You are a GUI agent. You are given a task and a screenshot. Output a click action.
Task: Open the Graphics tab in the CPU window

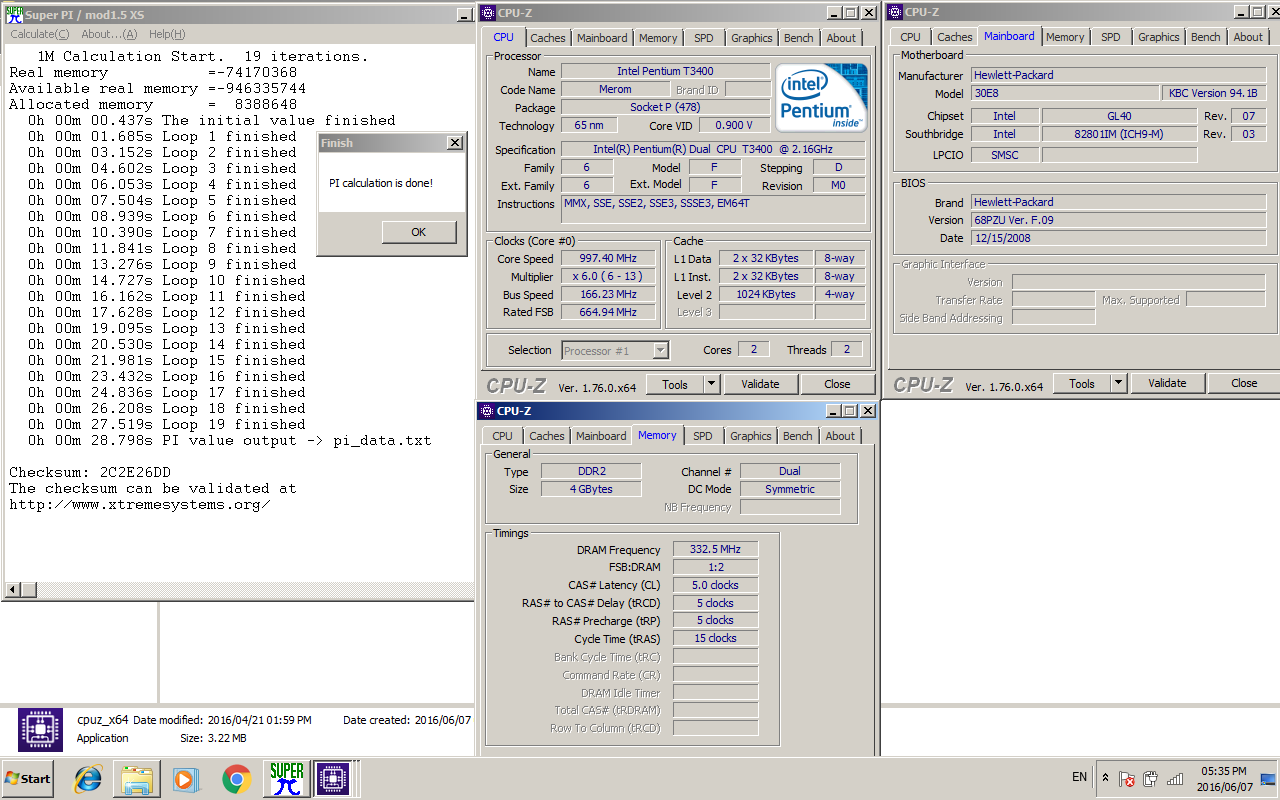752,38
